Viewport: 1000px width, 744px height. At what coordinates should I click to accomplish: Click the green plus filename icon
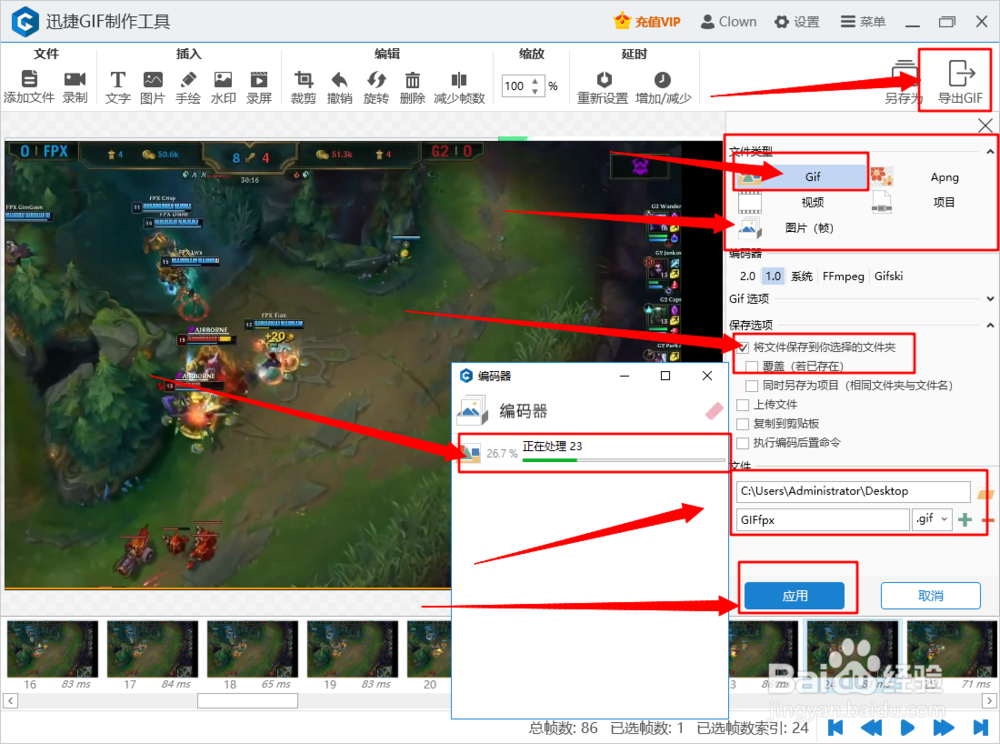[965, 520]
